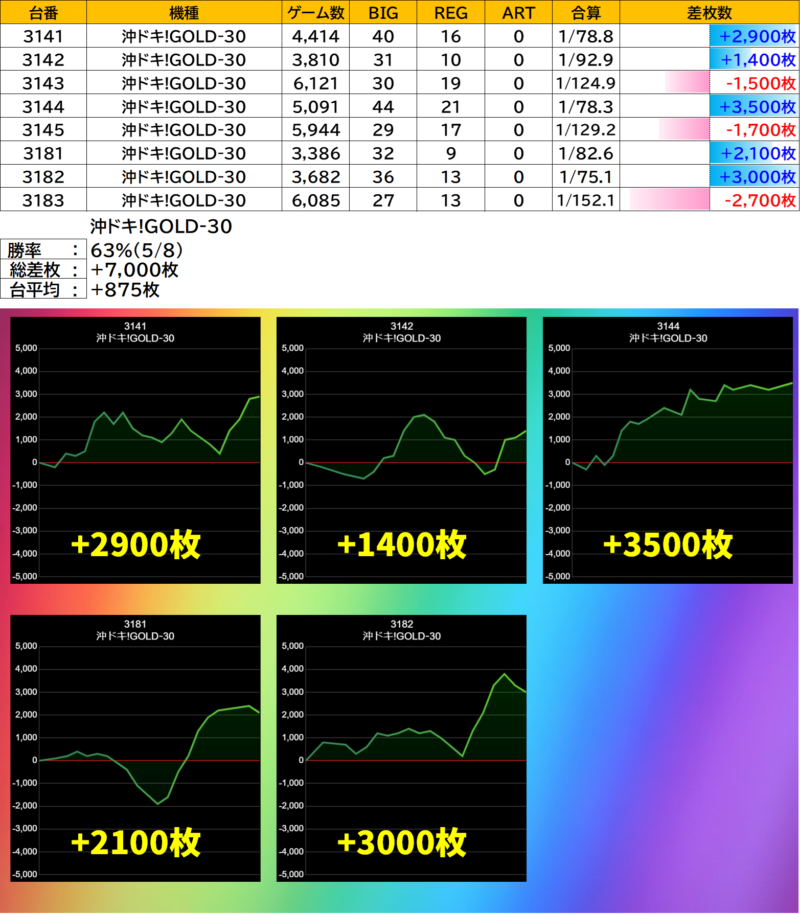800x914 pixels.
Task: Select the game count 6,085 cell
Action: coord(315,199)
